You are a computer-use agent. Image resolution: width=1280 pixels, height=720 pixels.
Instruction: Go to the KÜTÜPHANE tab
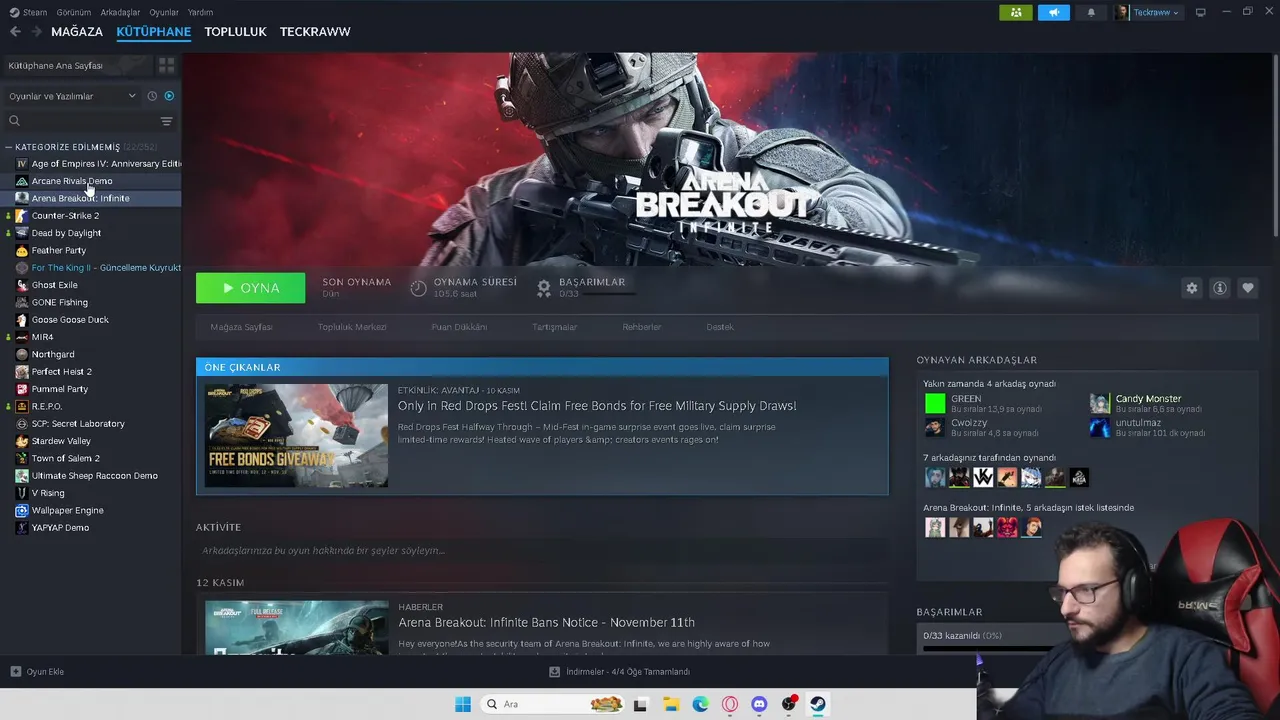coord(154,32)
